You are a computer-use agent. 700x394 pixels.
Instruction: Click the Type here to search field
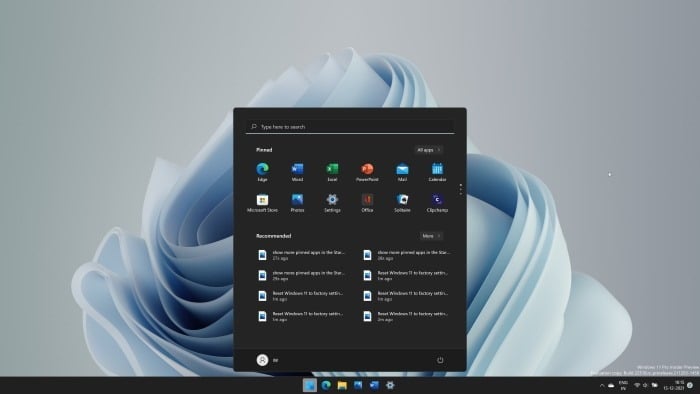(x=350, y=127)
